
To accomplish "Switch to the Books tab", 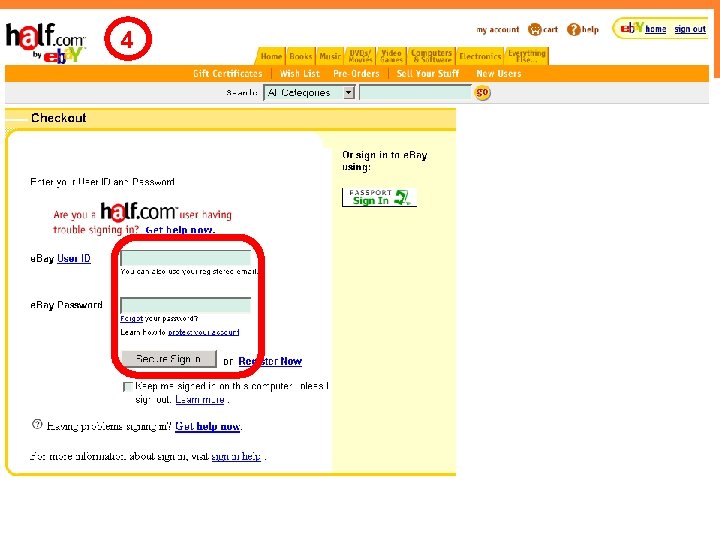I will coord(301,56).
